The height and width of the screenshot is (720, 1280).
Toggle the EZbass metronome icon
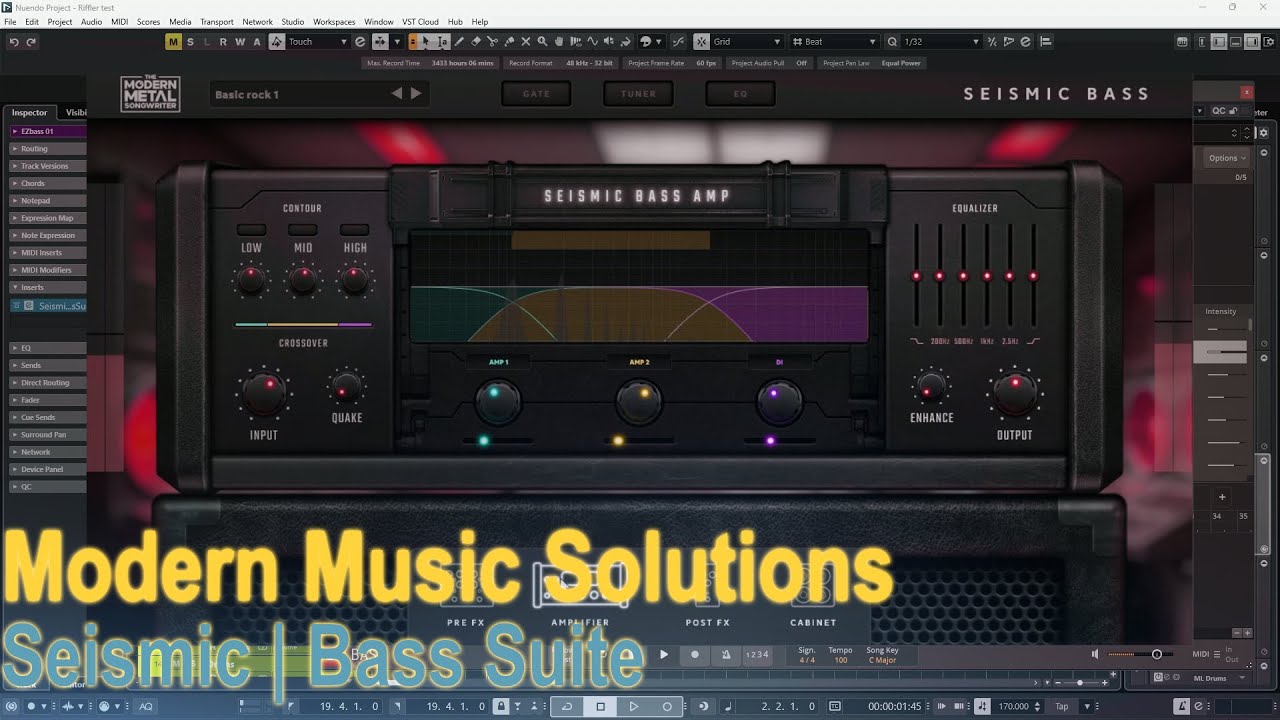(x=726, y=654)
